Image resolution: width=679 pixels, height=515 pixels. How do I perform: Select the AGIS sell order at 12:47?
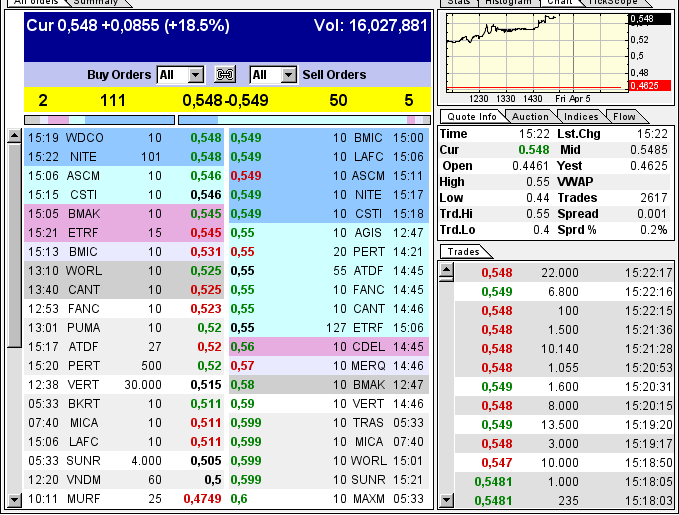[x=329, y=233]
